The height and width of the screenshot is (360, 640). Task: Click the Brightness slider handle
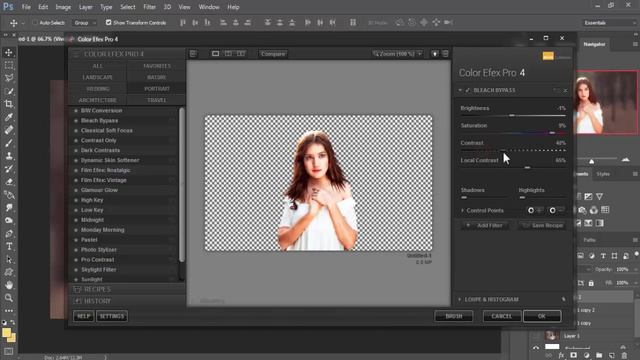click(512, 116)
